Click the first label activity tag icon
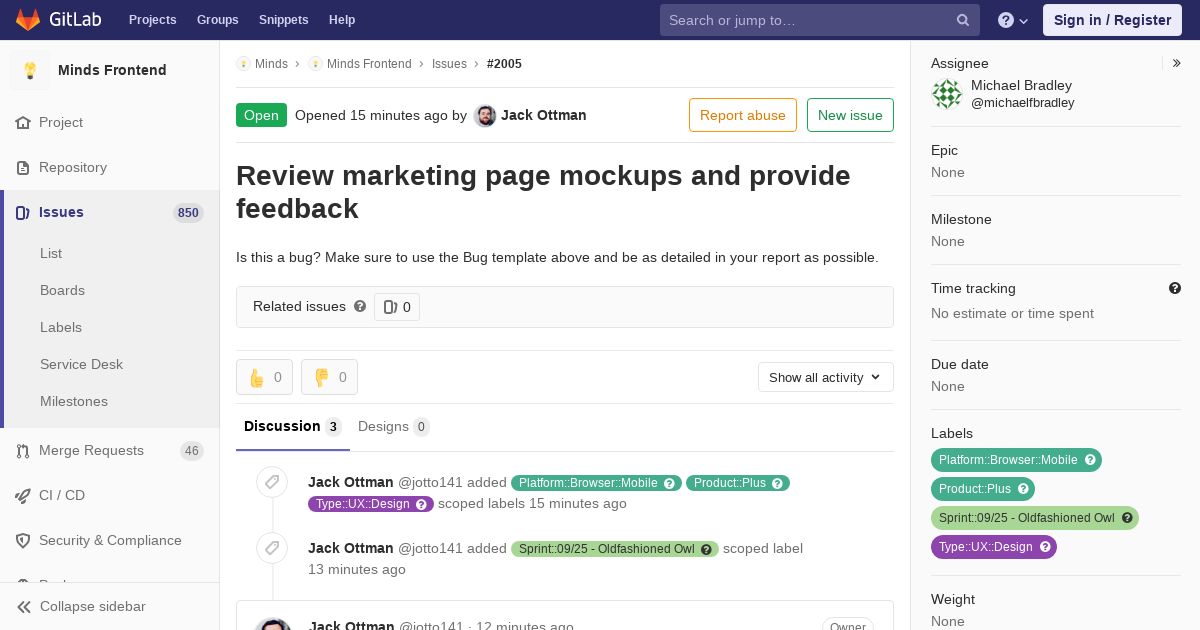The image size is (1200, 630). click(272, 482)
